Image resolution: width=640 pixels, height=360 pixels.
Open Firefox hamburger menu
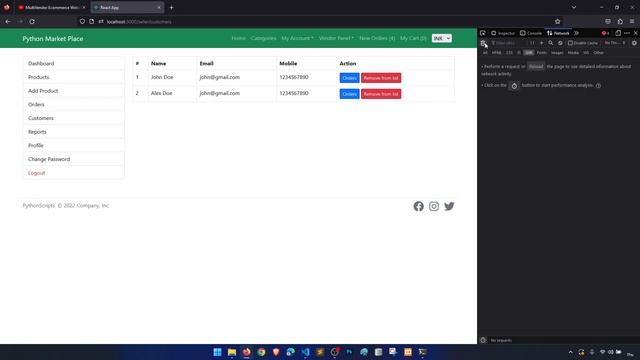[632, 21]
